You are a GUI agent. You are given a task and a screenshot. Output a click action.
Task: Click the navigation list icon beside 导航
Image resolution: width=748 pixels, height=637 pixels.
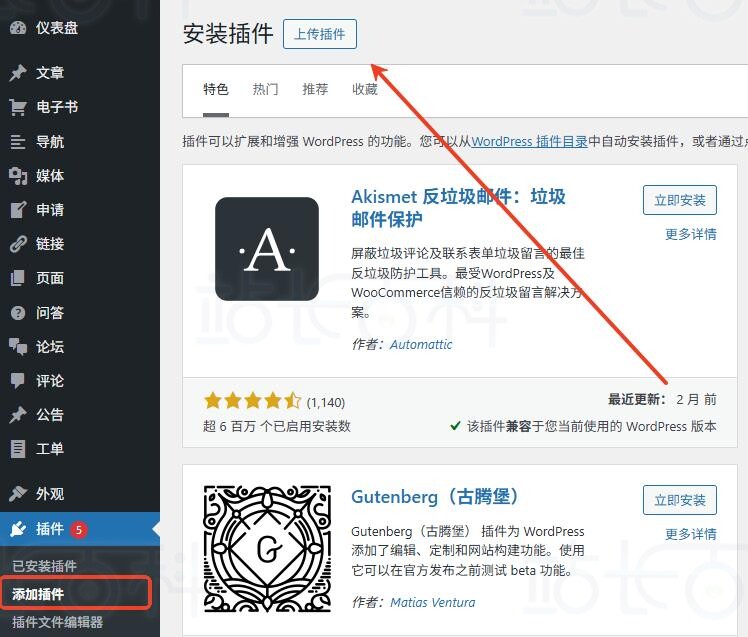tap(18, 142)
